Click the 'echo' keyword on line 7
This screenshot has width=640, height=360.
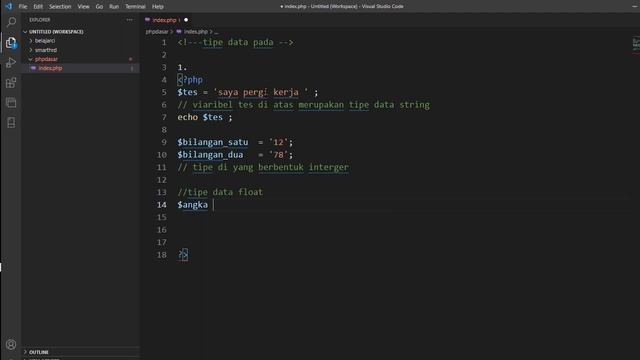(x=187, y=117)
